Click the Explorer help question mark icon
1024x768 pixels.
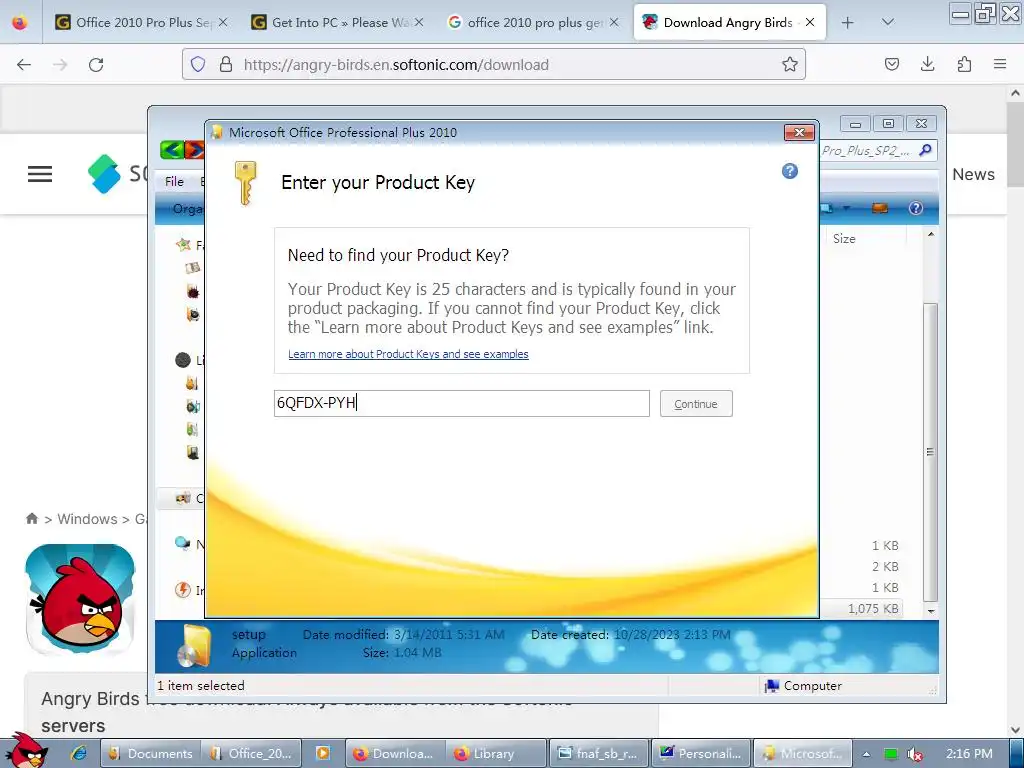(x=916, y=208)
